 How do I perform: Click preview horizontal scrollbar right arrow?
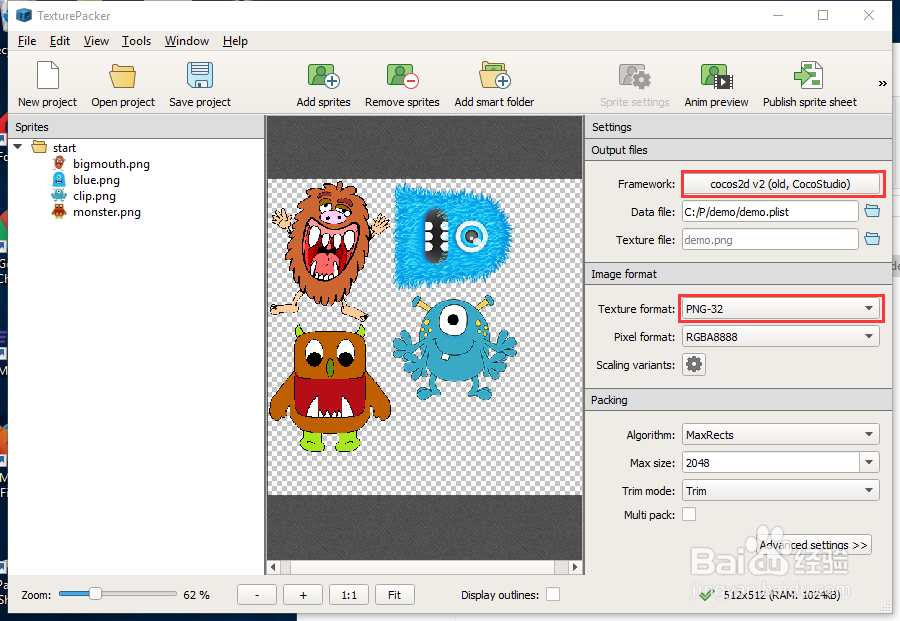coord(575,567)
